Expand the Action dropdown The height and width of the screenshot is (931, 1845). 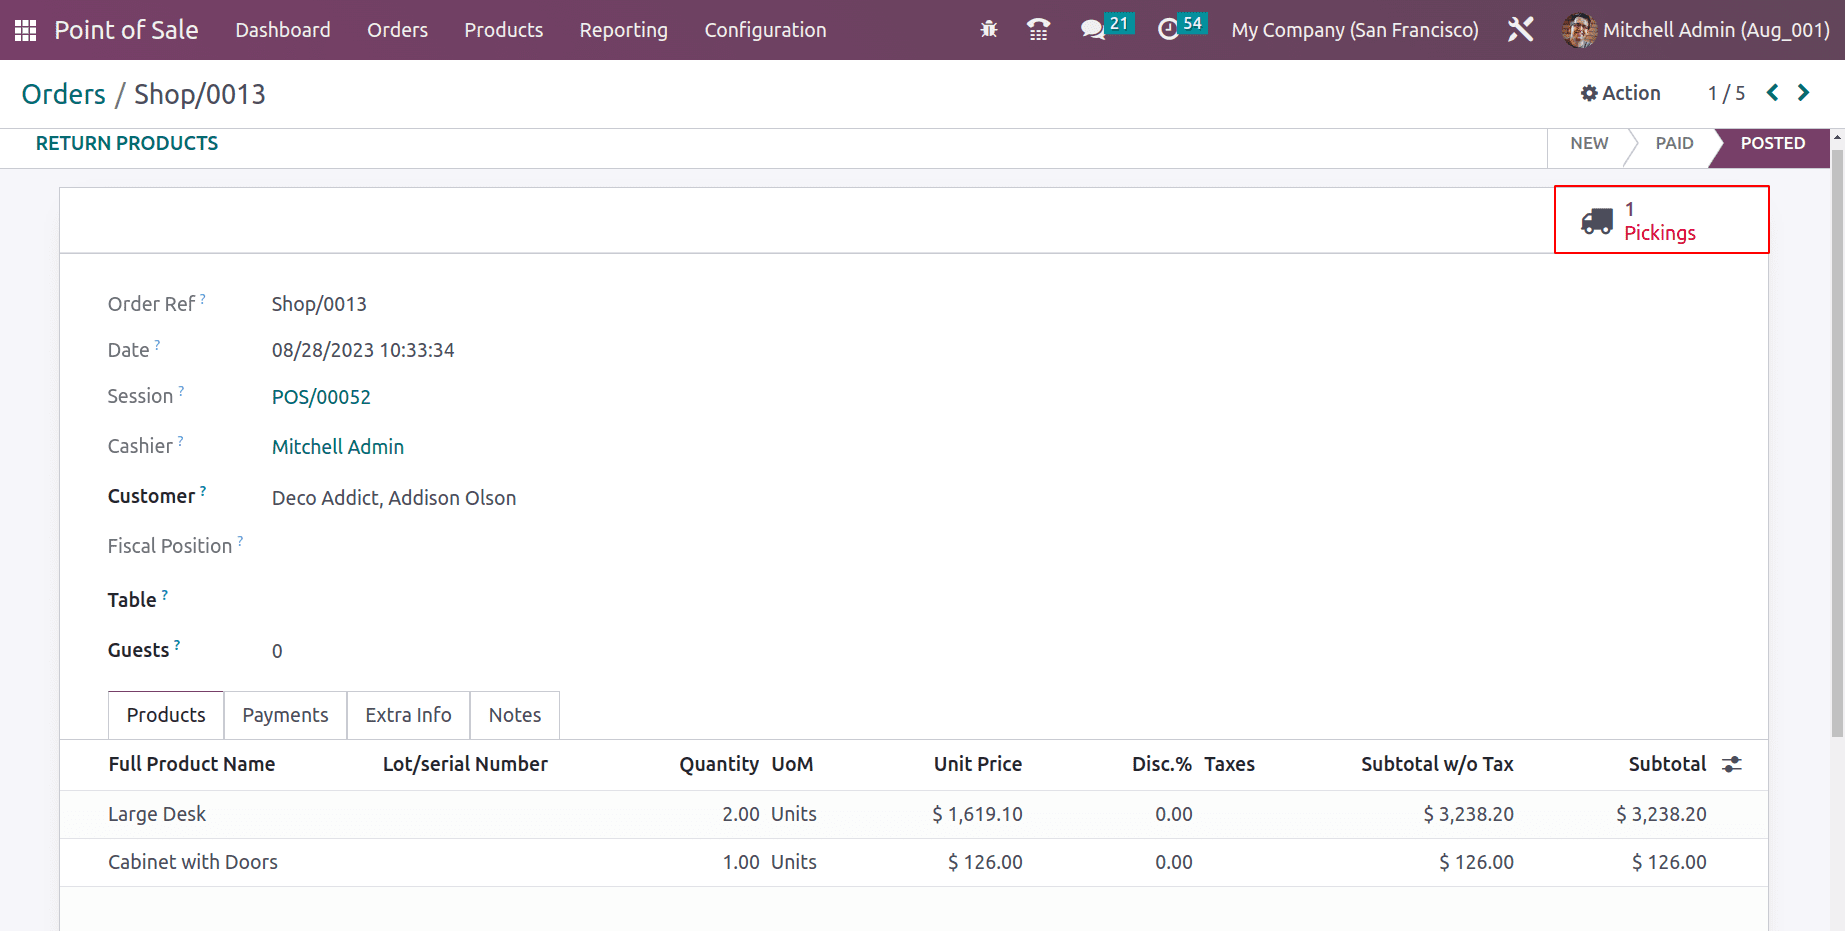coord(1620,93)
